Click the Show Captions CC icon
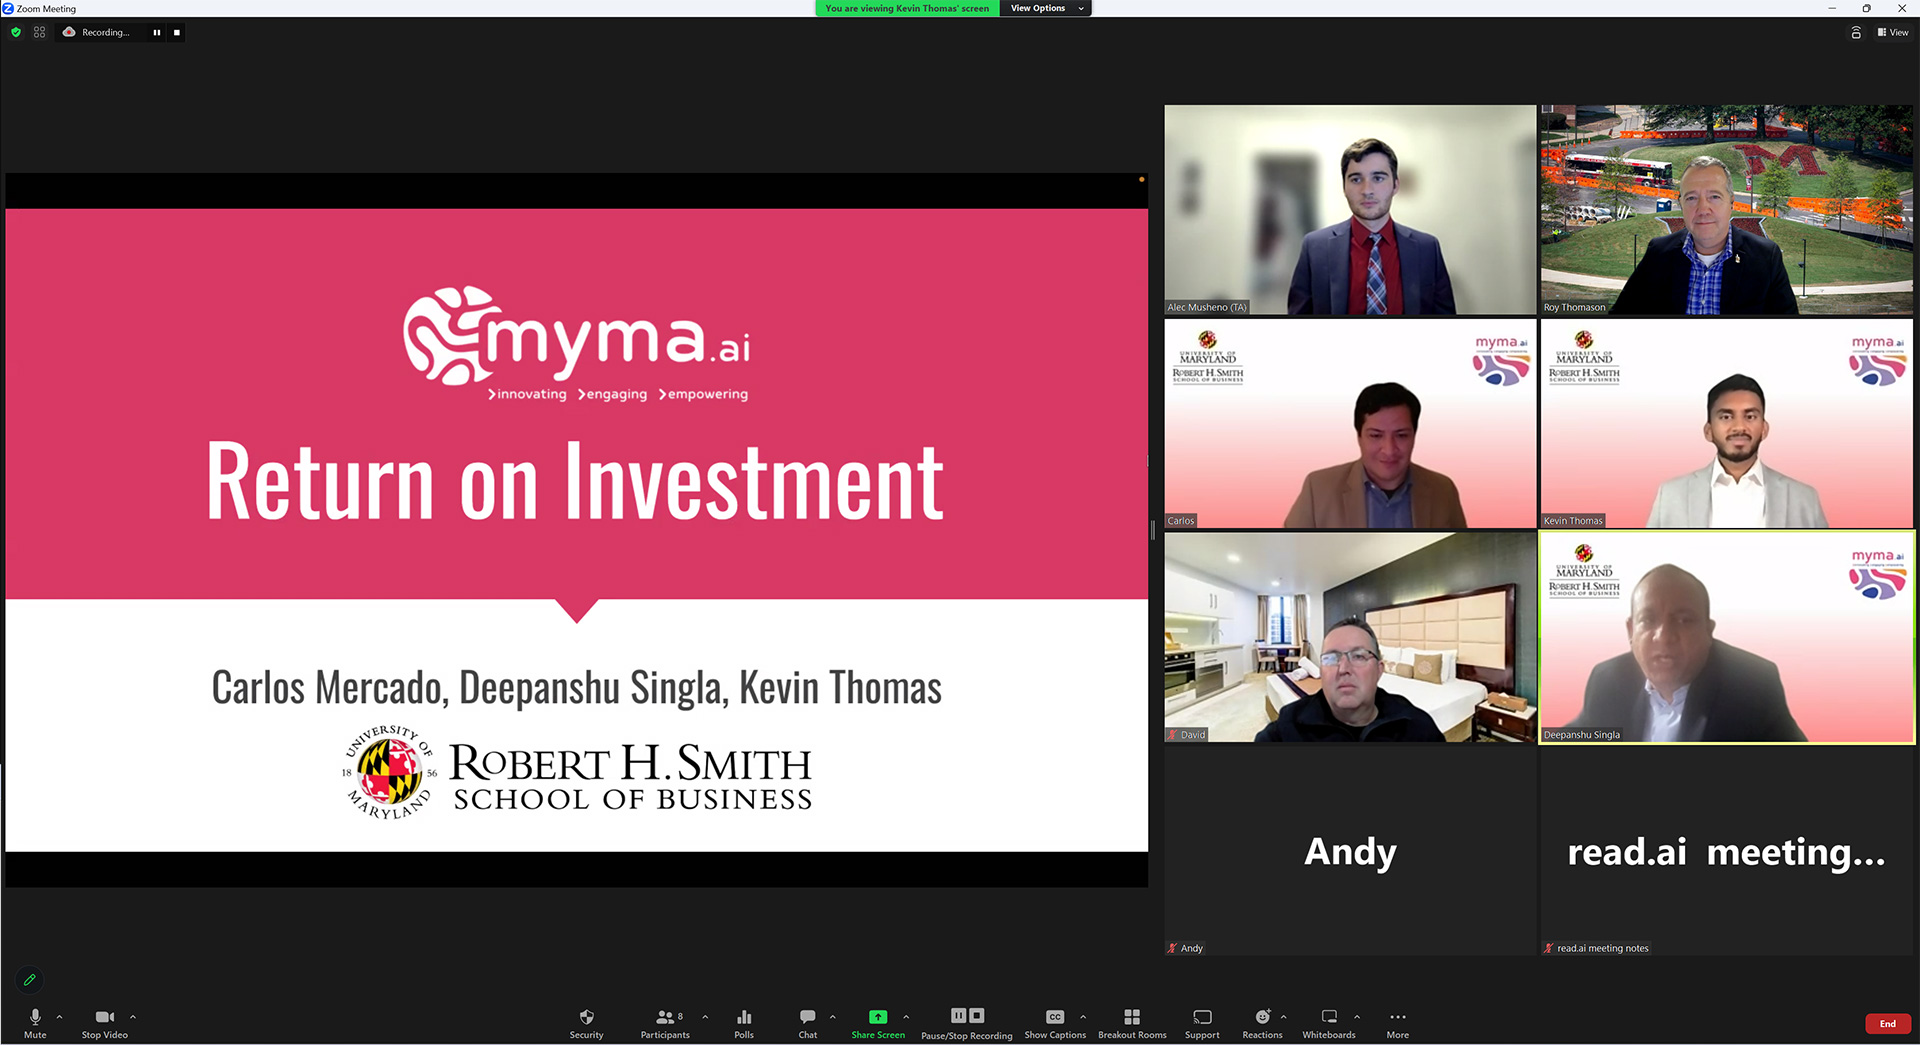1920x1045 pixels. [x=1055, y=1017]
